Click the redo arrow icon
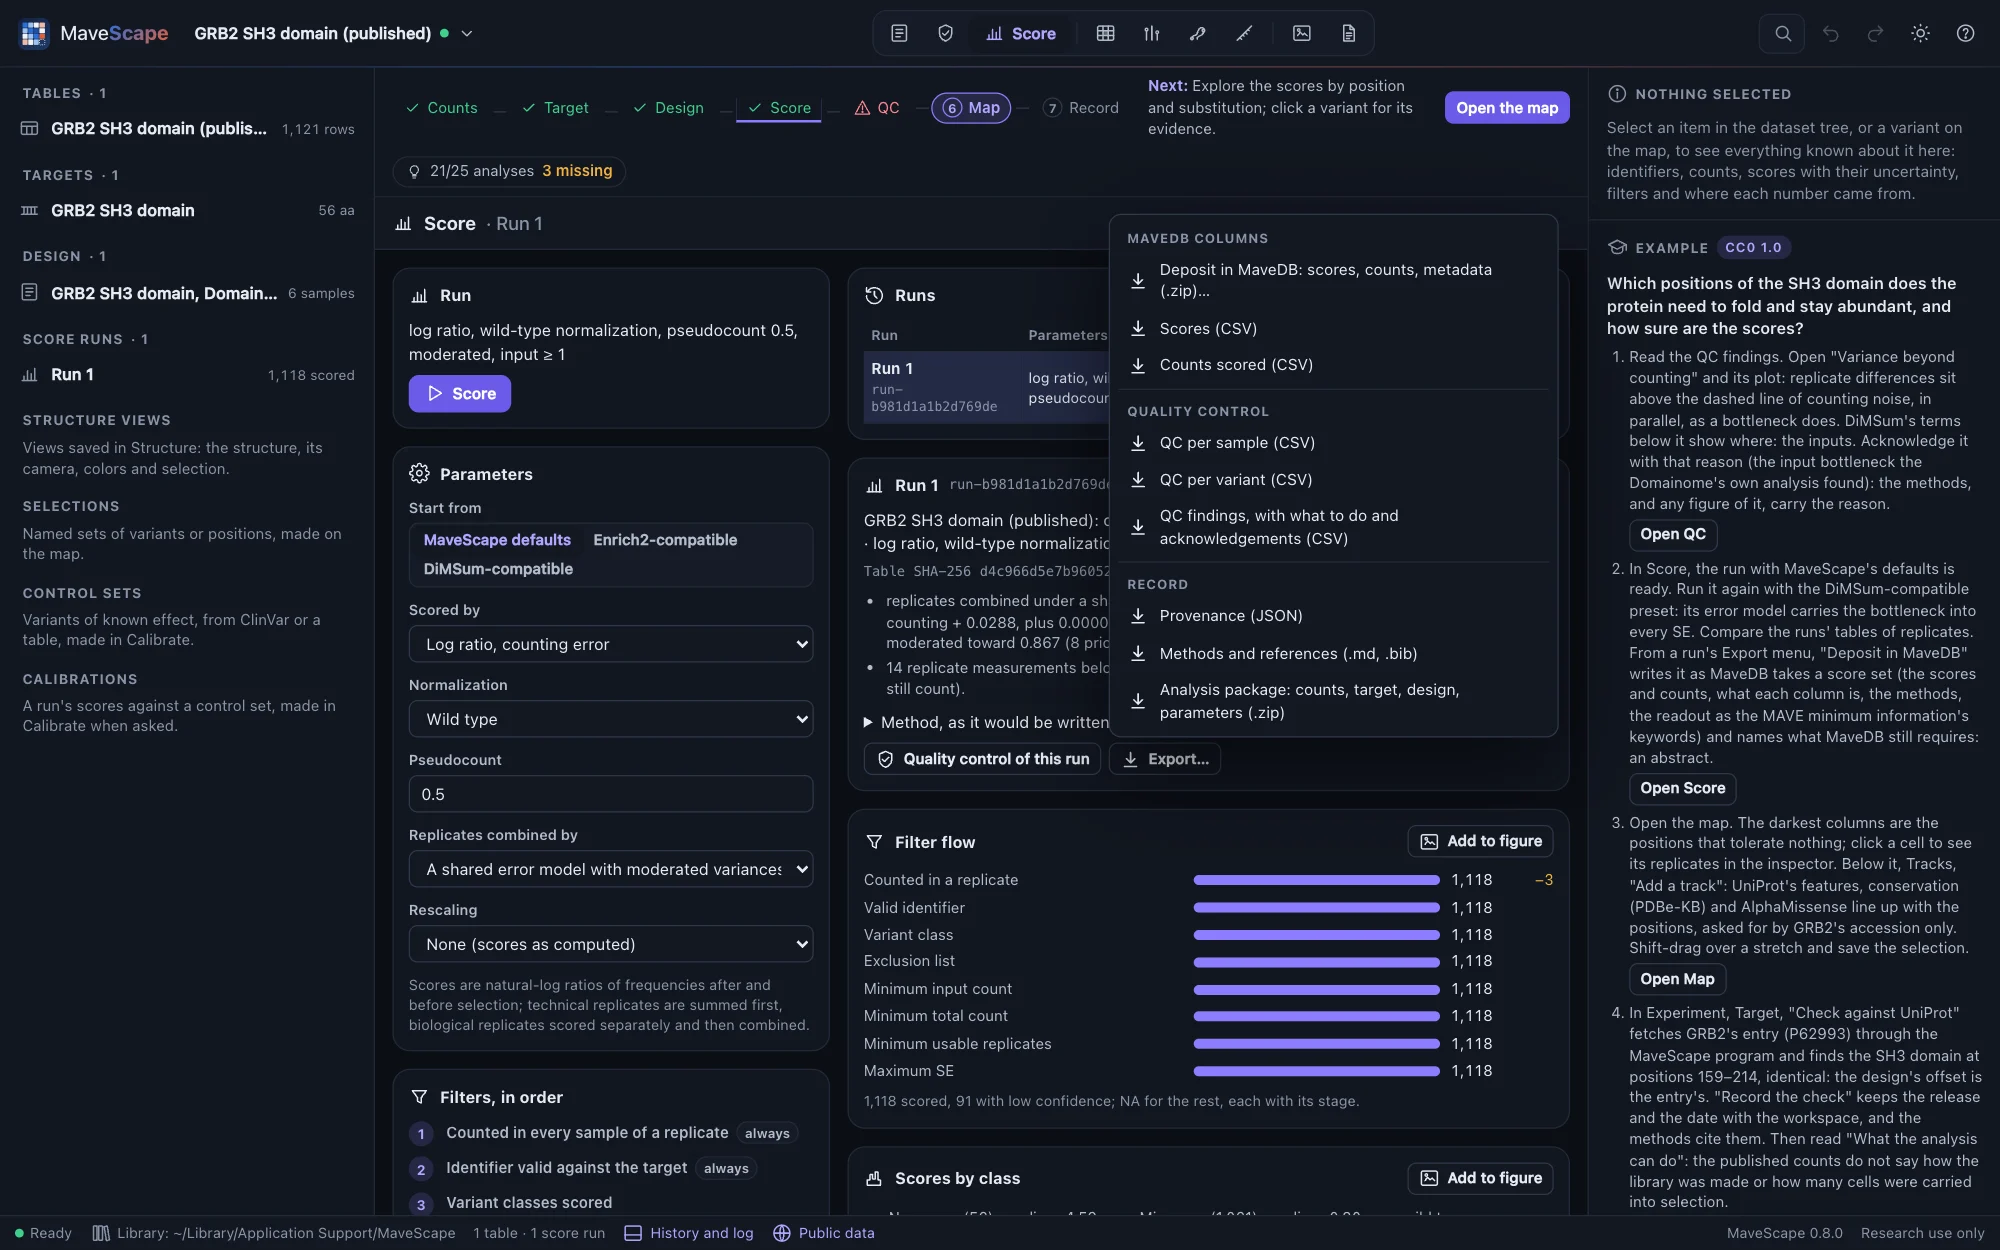This screenshot has width=2000, height=1250. point(1875,33)
